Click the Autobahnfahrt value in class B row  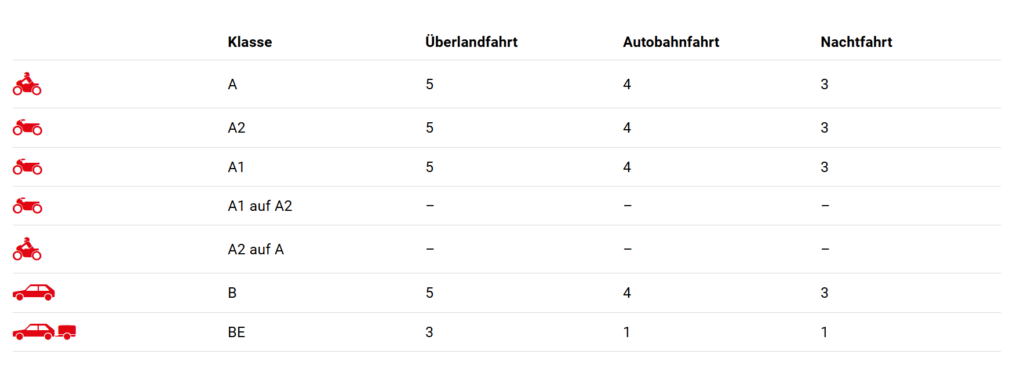pos(627,293)
